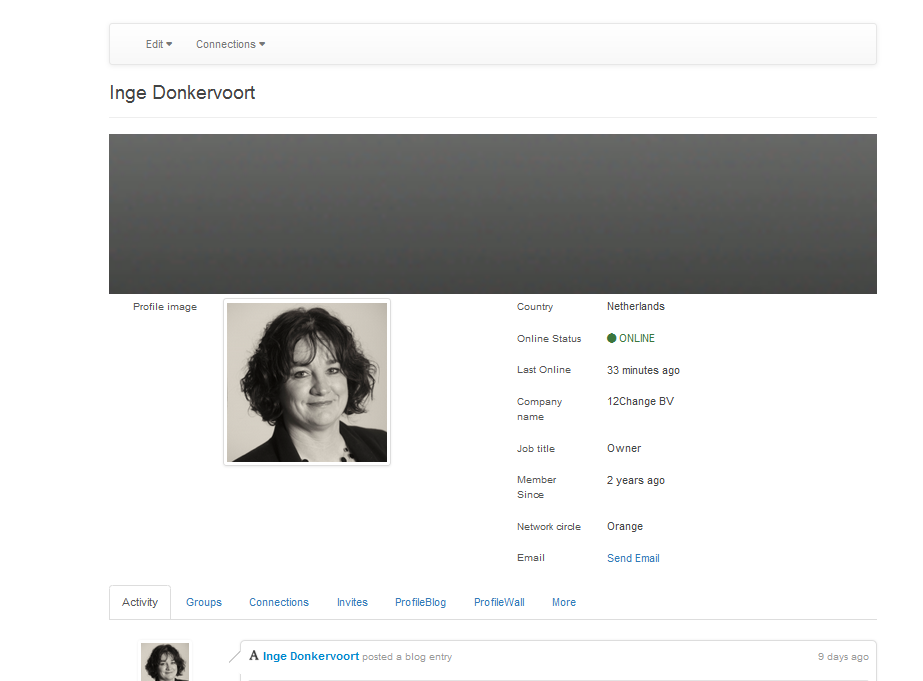Viewport: 923px width, 681px height.
Task: Switch to the Groups tab
Action: [x=204, y=602]
